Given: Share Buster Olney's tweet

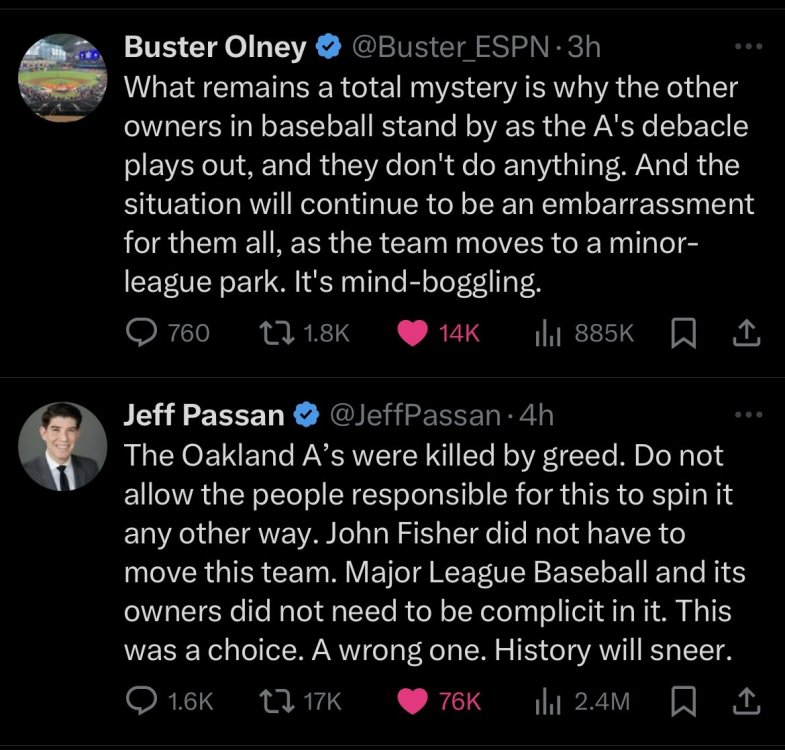Looking at the screenshot, I should (x=746, y=333).
